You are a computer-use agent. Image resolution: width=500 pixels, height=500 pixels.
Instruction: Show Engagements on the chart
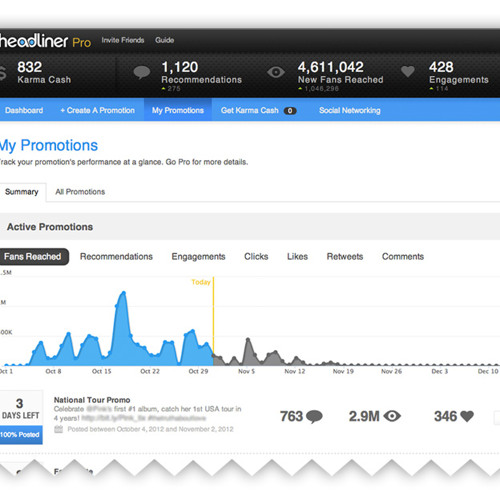(x=198, y=257)
